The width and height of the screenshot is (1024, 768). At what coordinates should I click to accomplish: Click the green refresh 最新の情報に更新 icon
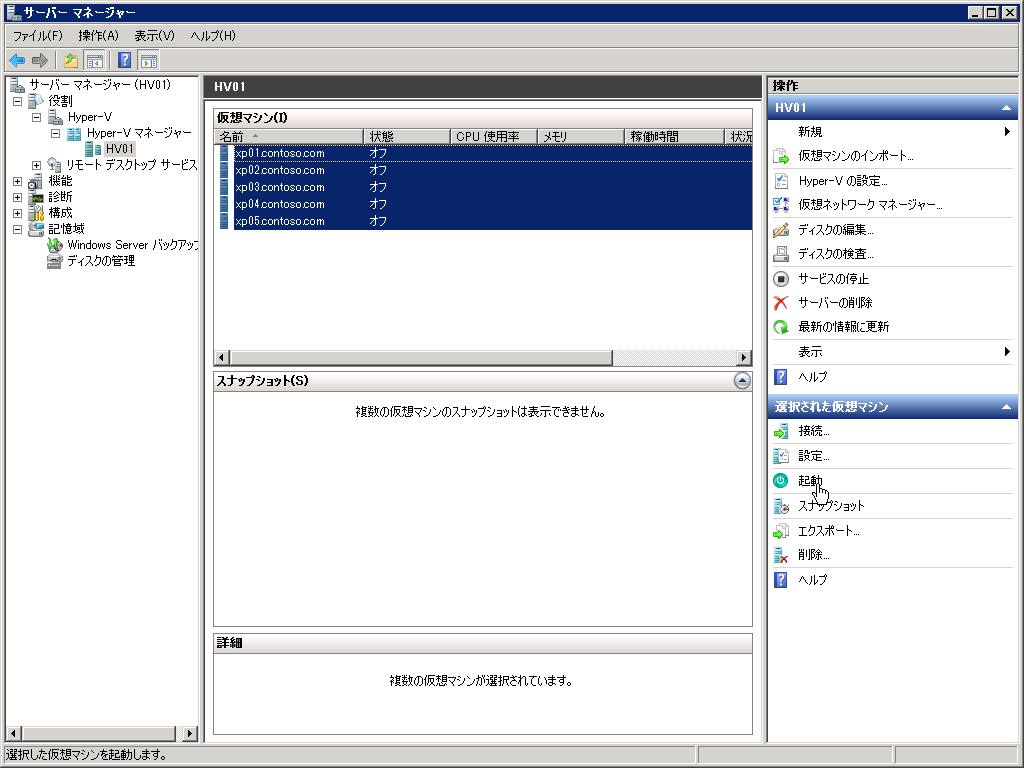(781, 327)
